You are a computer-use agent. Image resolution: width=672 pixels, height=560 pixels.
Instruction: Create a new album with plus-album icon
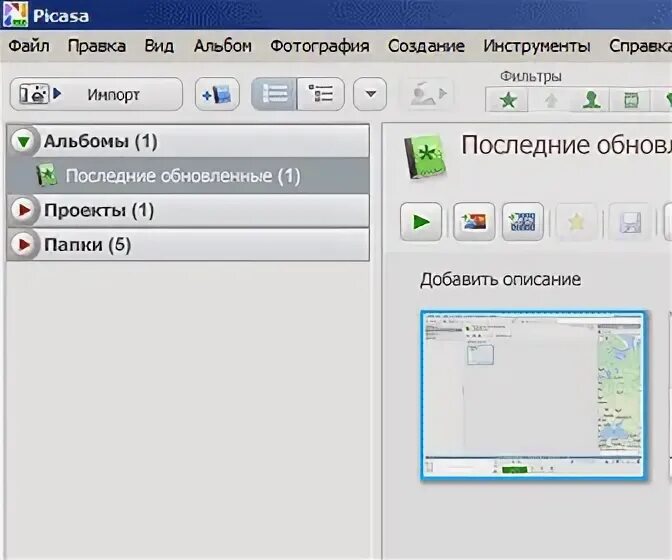coord(217,94)
